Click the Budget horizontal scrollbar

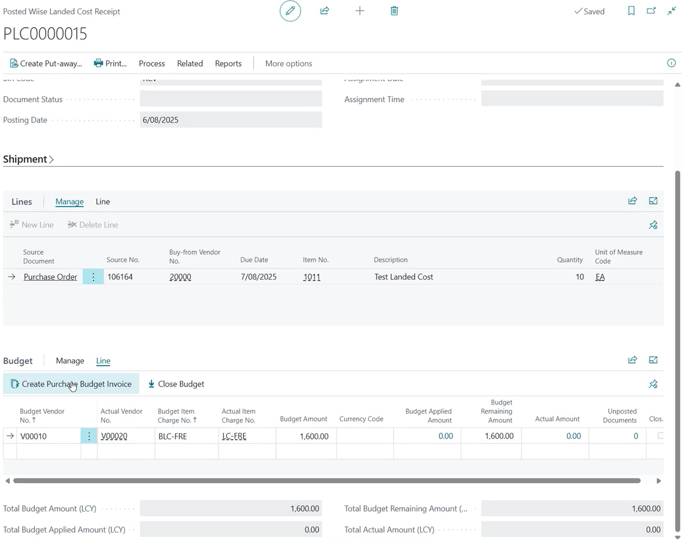[326, 481]
